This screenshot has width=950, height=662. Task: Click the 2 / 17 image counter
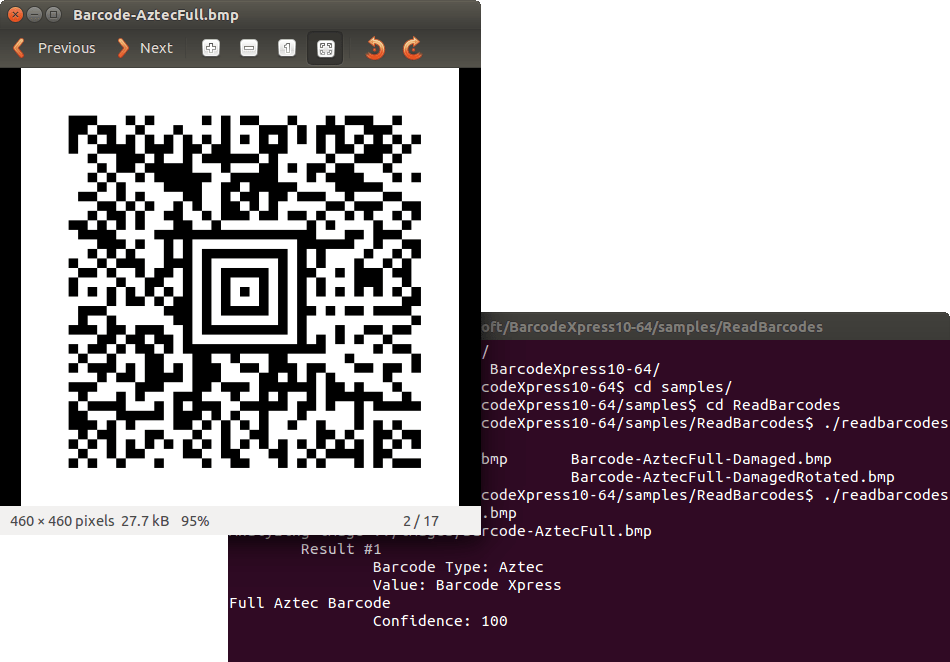pyautogui.click(x=421, y=521)
